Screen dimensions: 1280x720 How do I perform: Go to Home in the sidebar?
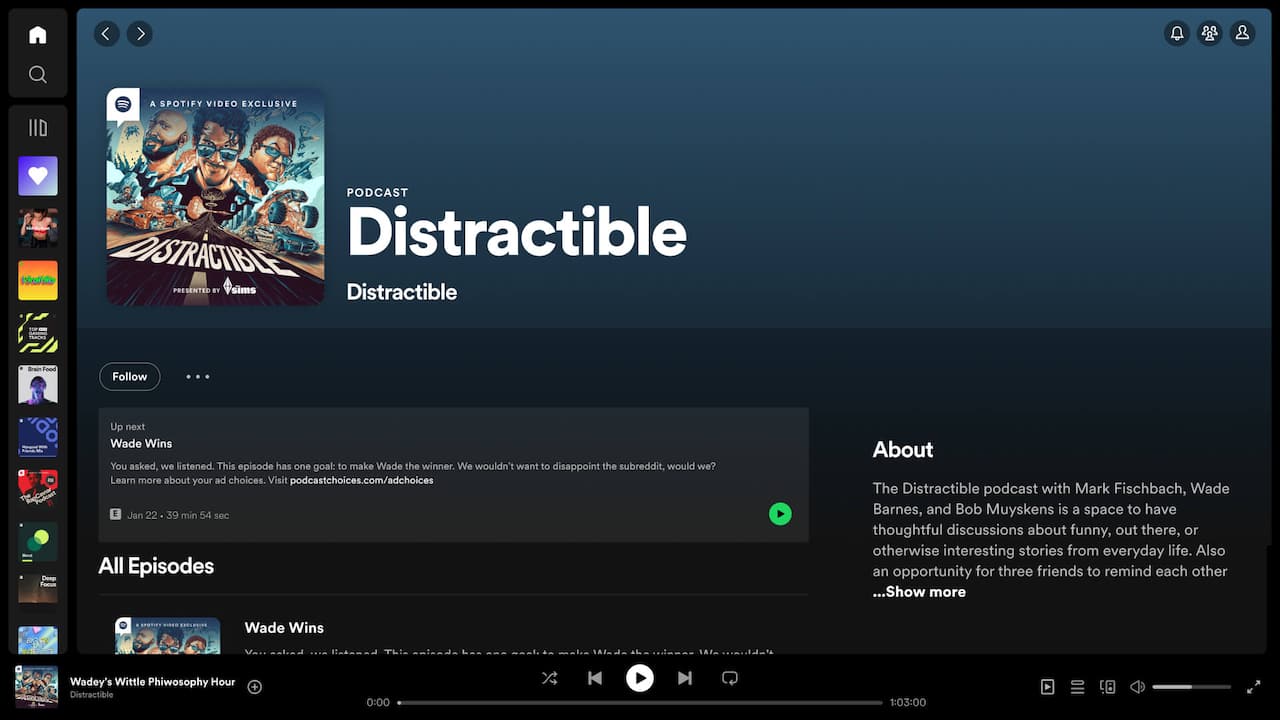[x=38, y=35]
